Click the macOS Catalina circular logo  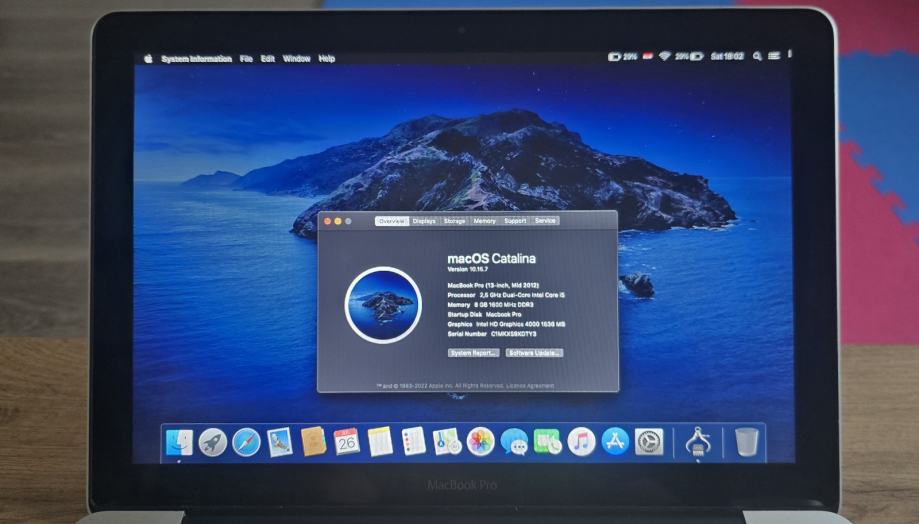[x=383, y=305]
